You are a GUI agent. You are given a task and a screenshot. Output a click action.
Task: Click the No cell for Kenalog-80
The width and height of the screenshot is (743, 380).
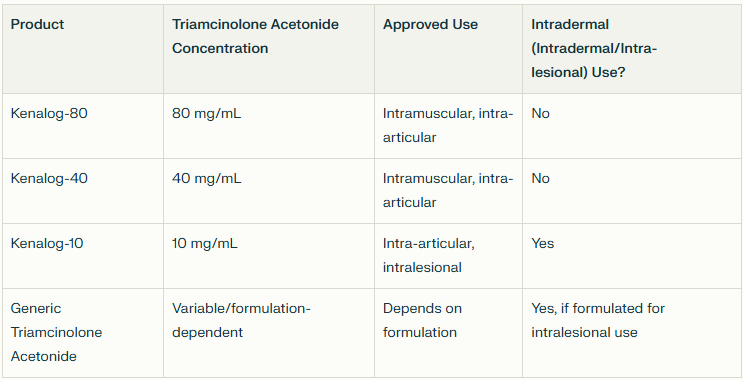click(x=632, y=126)
